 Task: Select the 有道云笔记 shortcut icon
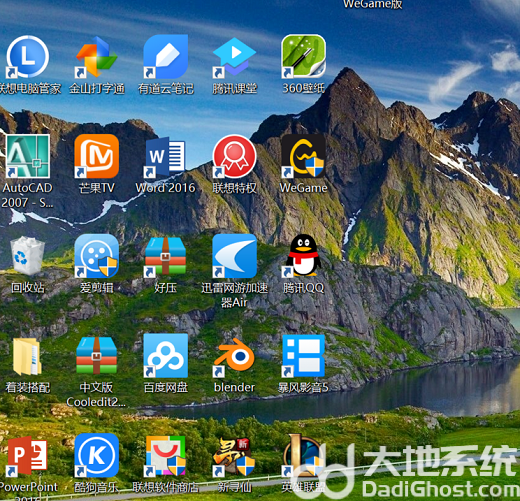click(166, 57)
